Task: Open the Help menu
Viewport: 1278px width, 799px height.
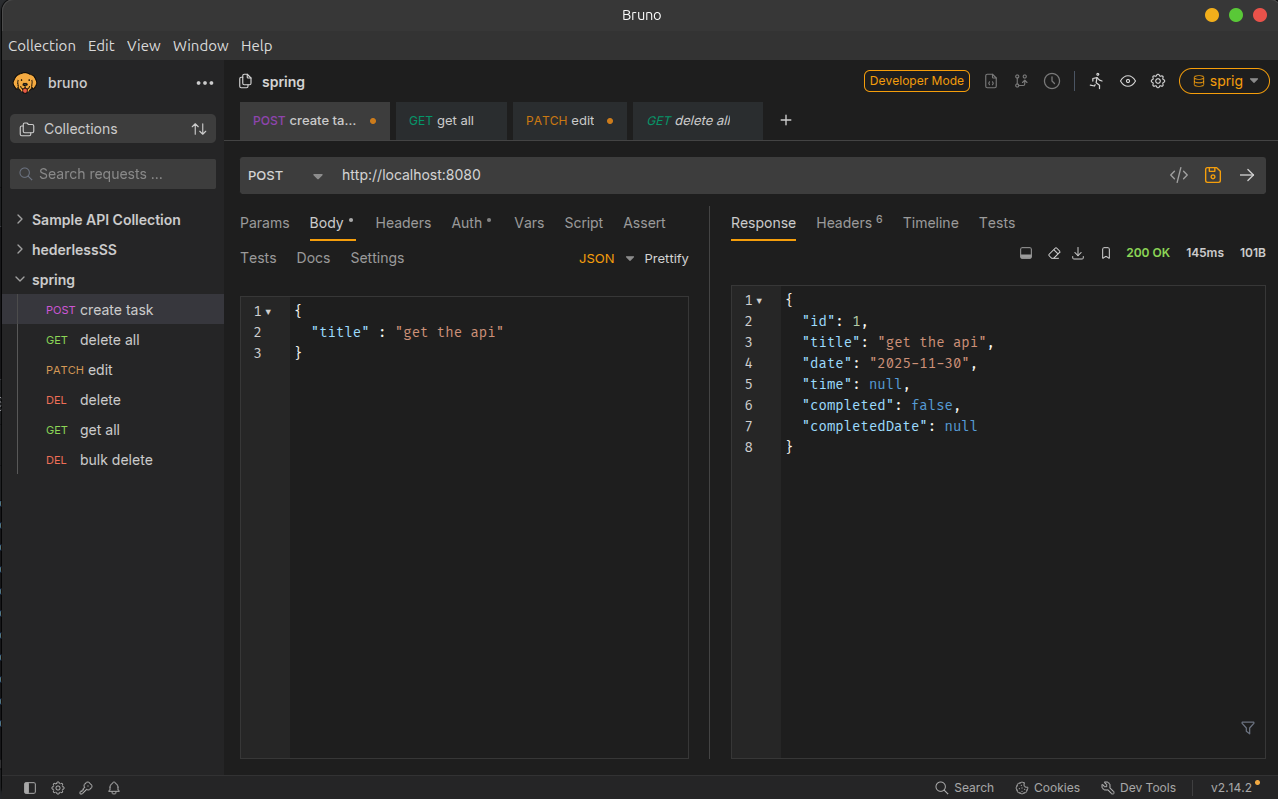Action: pos(256,46)
